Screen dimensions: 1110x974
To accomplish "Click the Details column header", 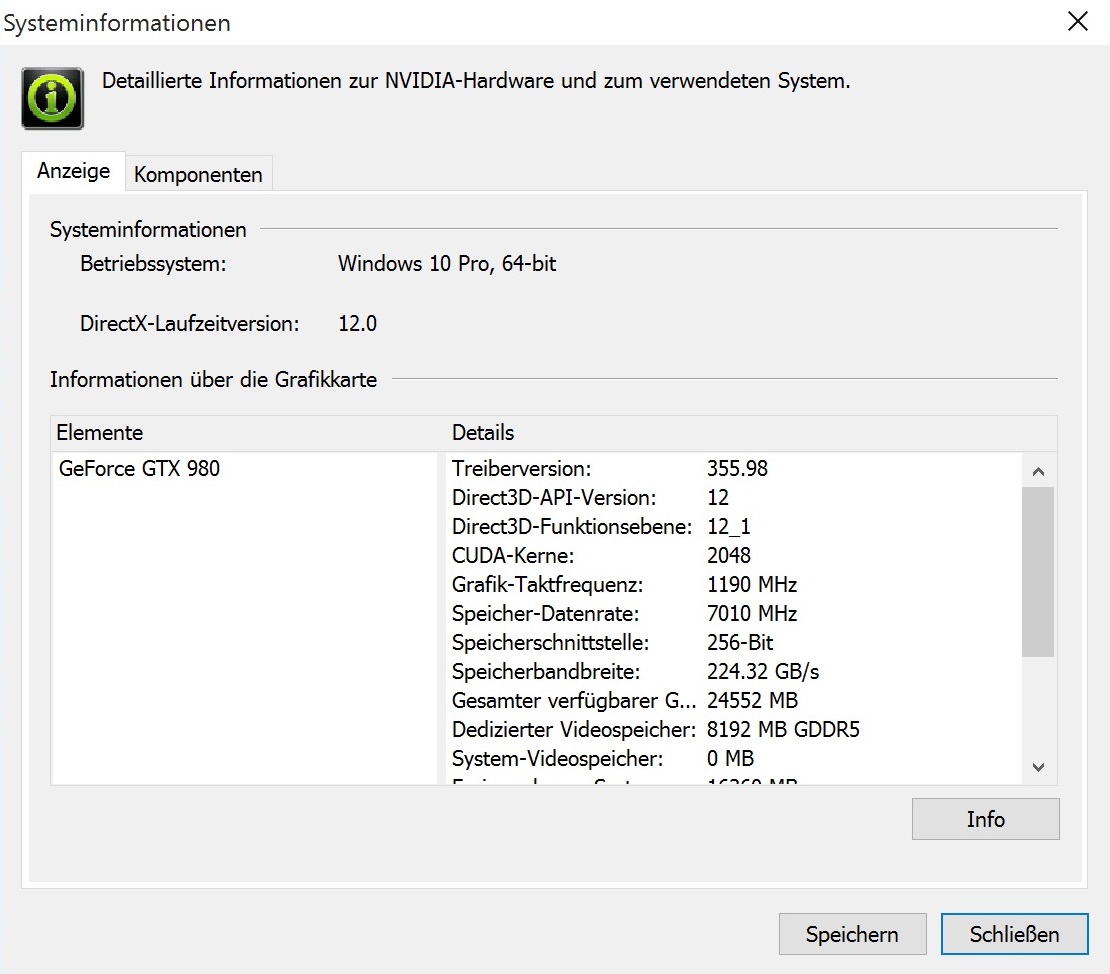I will click(483, 433).
